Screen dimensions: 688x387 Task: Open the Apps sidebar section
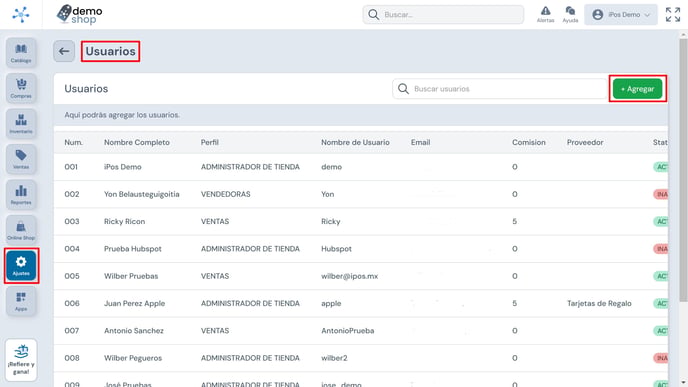click(x=21, y=301)
